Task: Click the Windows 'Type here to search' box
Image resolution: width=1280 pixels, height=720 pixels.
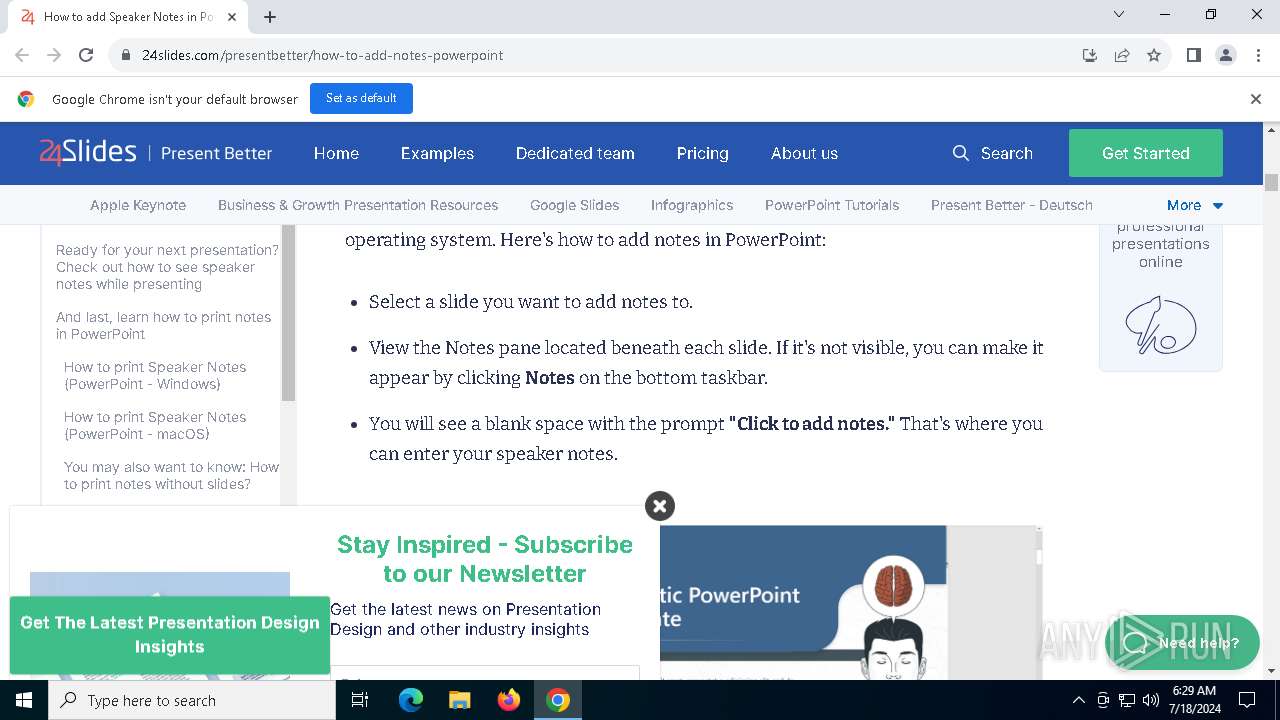Action: point(192,700)
